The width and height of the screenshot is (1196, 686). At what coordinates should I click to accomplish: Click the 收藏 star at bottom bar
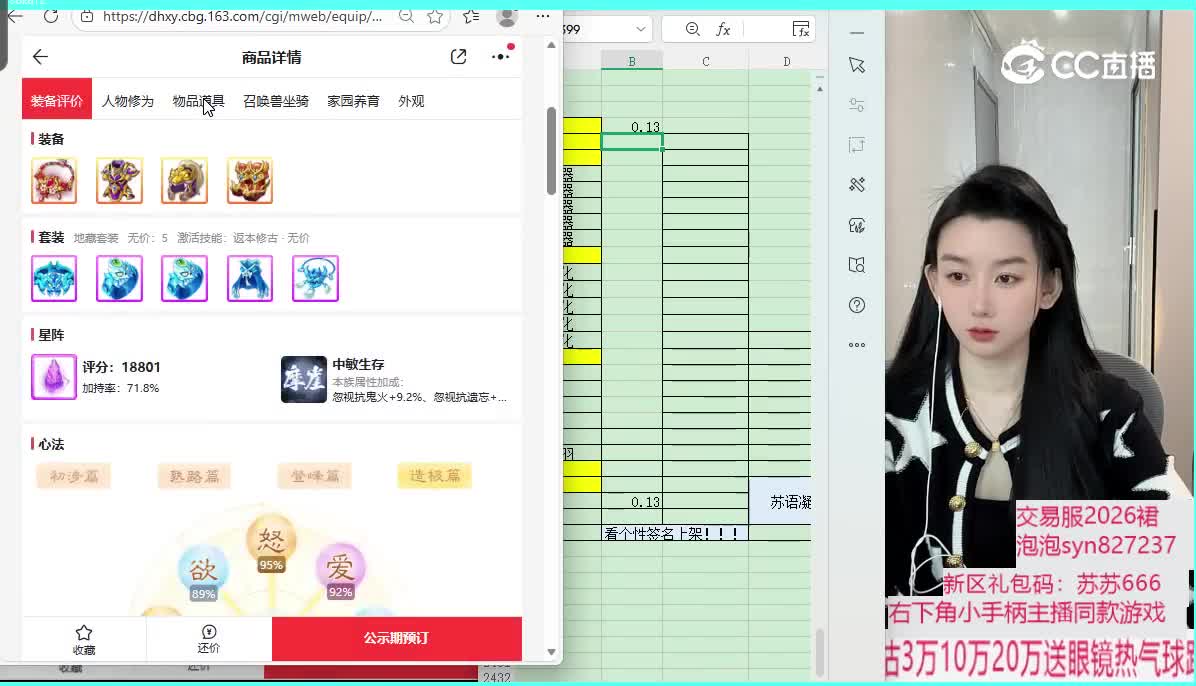84,639
